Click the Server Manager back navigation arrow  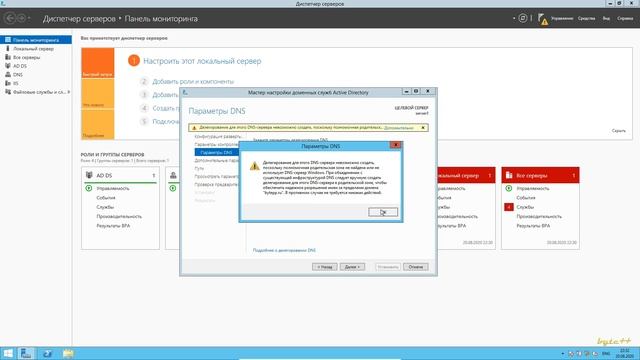(x=10, y=18)
